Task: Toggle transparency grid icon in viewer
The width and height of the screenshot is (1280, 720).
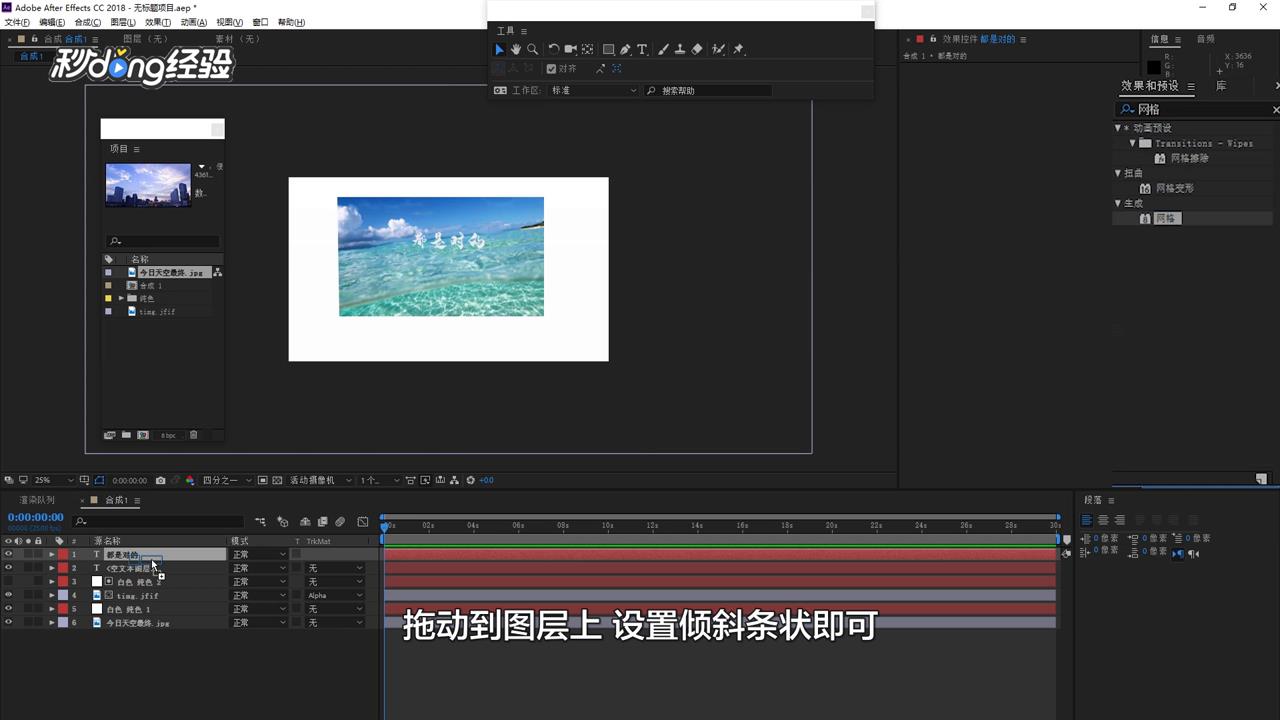Action: pos(277,480)
